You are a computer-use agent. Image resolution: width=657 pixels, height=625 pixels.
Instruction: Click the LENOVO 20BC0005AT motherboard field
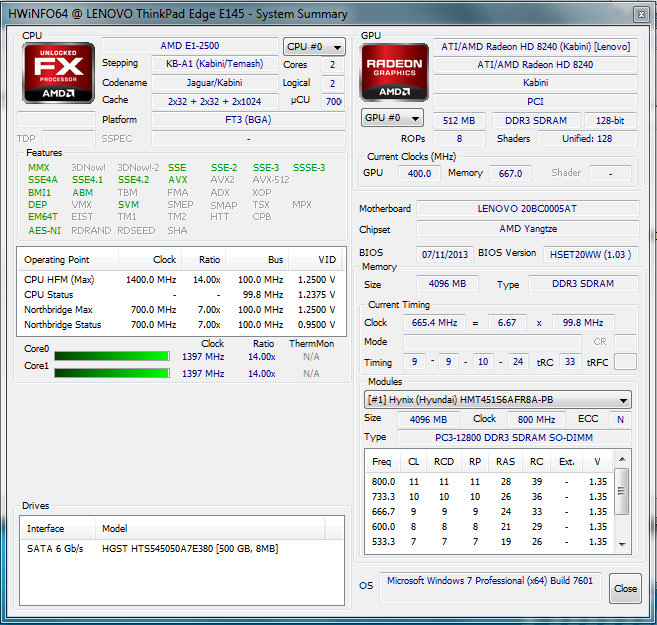[x=528, y=209]
